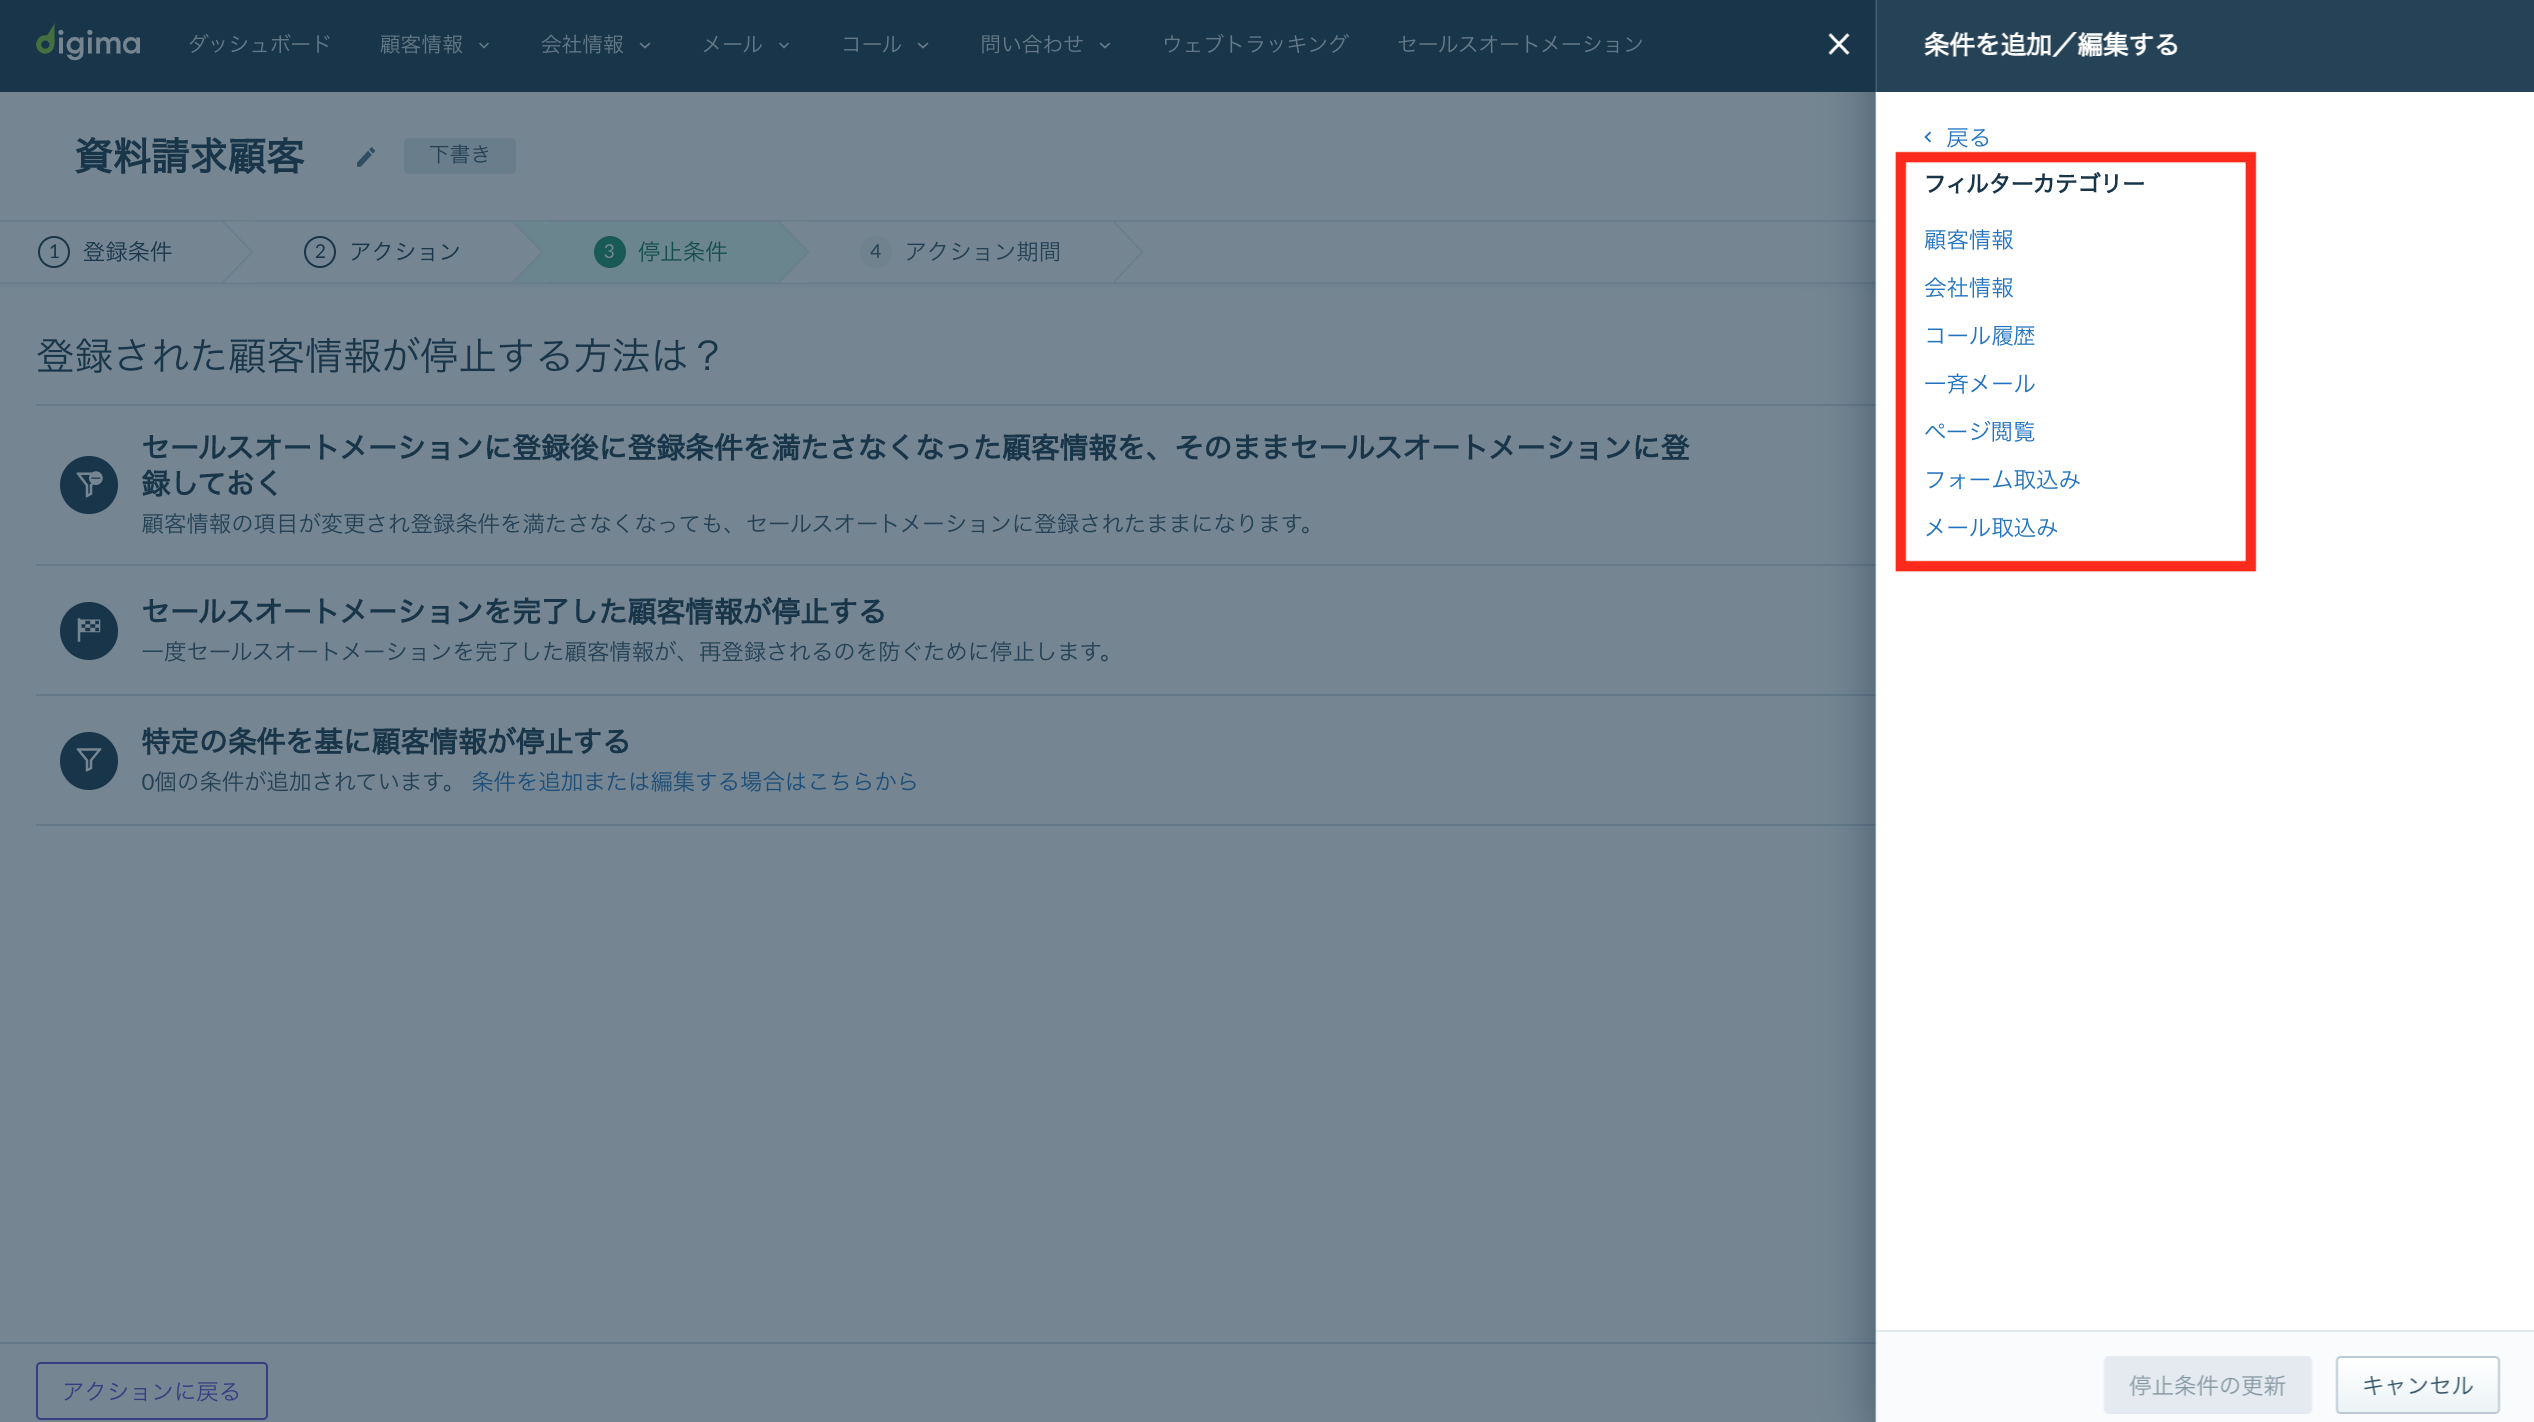Select the コール履歴 filter category

[x=1979, y=335]
